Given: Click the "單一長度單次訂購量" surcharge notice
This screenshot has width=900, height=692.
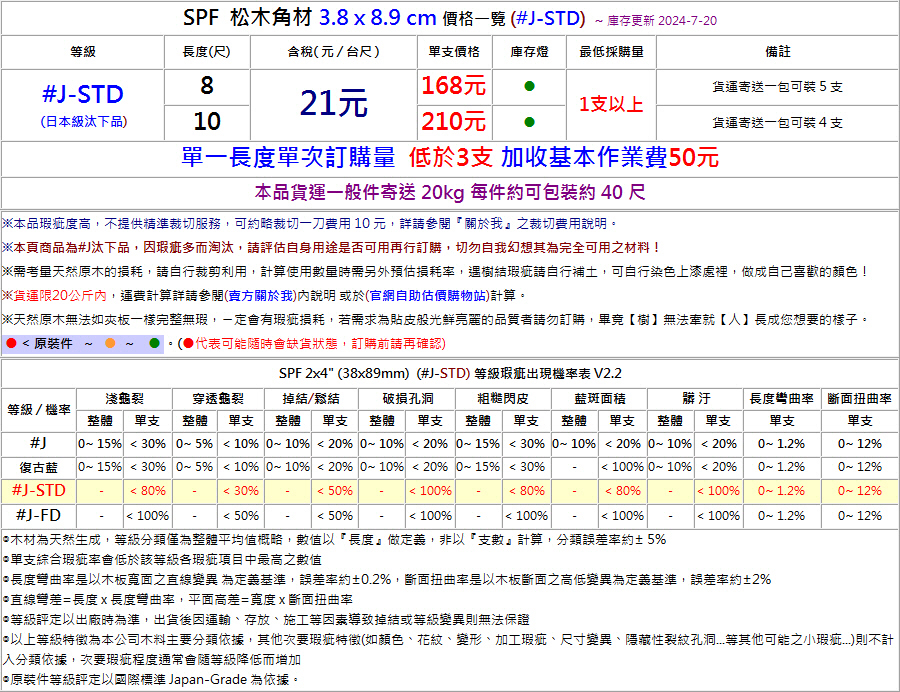Looking at the screenshot, I should pos(450,157).
